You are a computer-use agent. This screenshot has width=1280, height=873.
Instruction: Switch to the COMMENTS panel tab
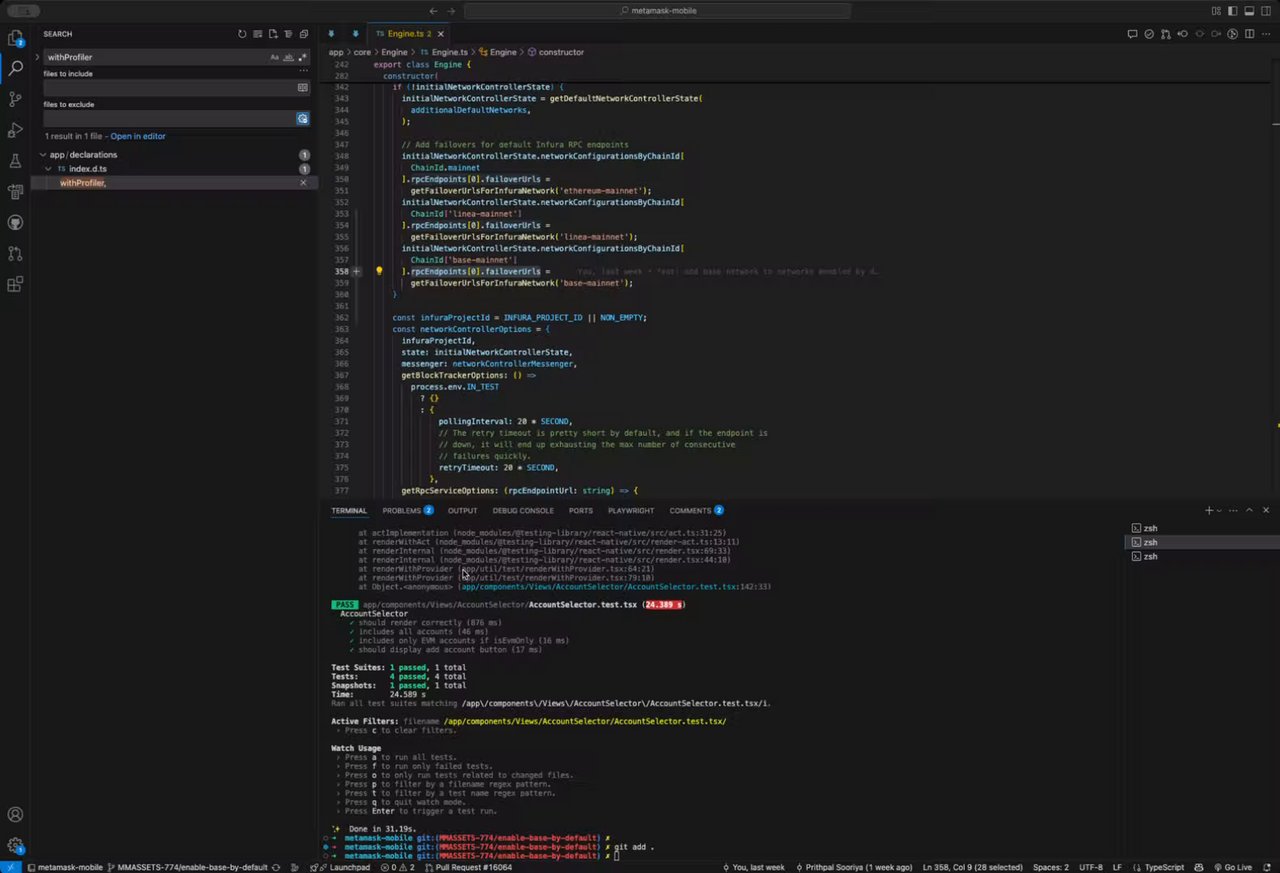click(696, 510)
